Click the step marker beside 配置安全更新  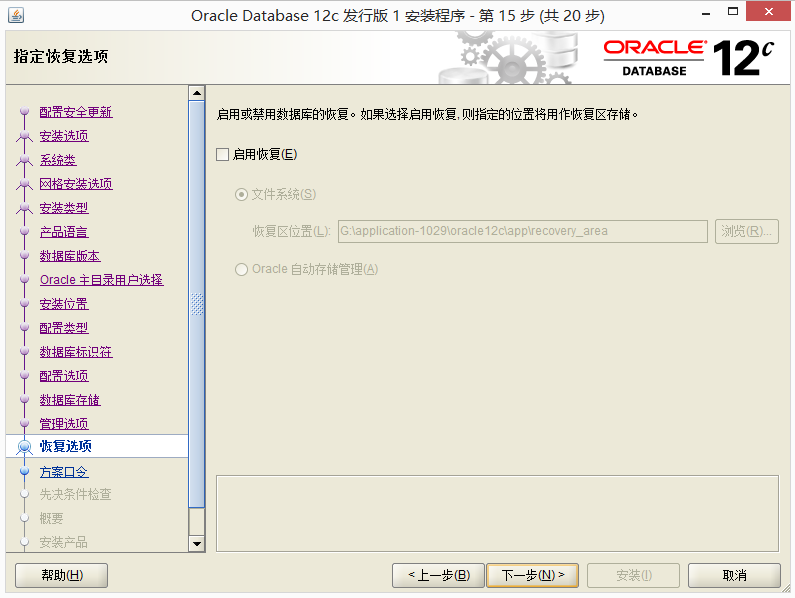tap(24, 111)
